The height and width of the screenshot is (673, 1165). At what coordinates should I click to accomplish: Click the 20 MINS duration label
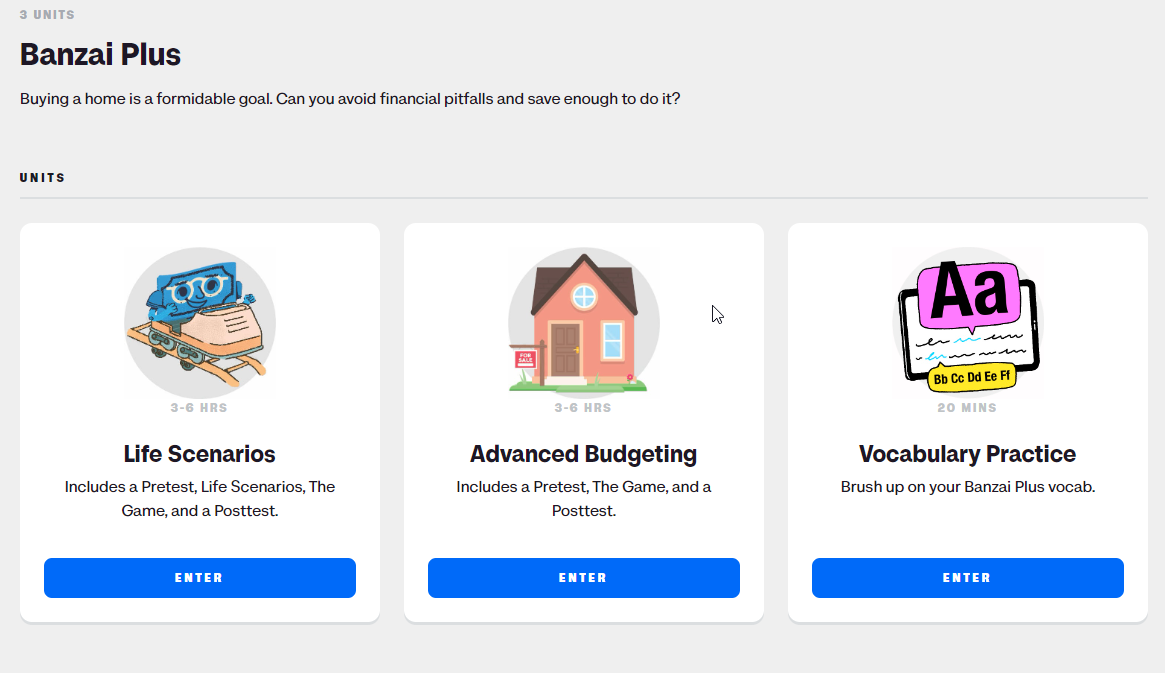[x=967, y=408]
